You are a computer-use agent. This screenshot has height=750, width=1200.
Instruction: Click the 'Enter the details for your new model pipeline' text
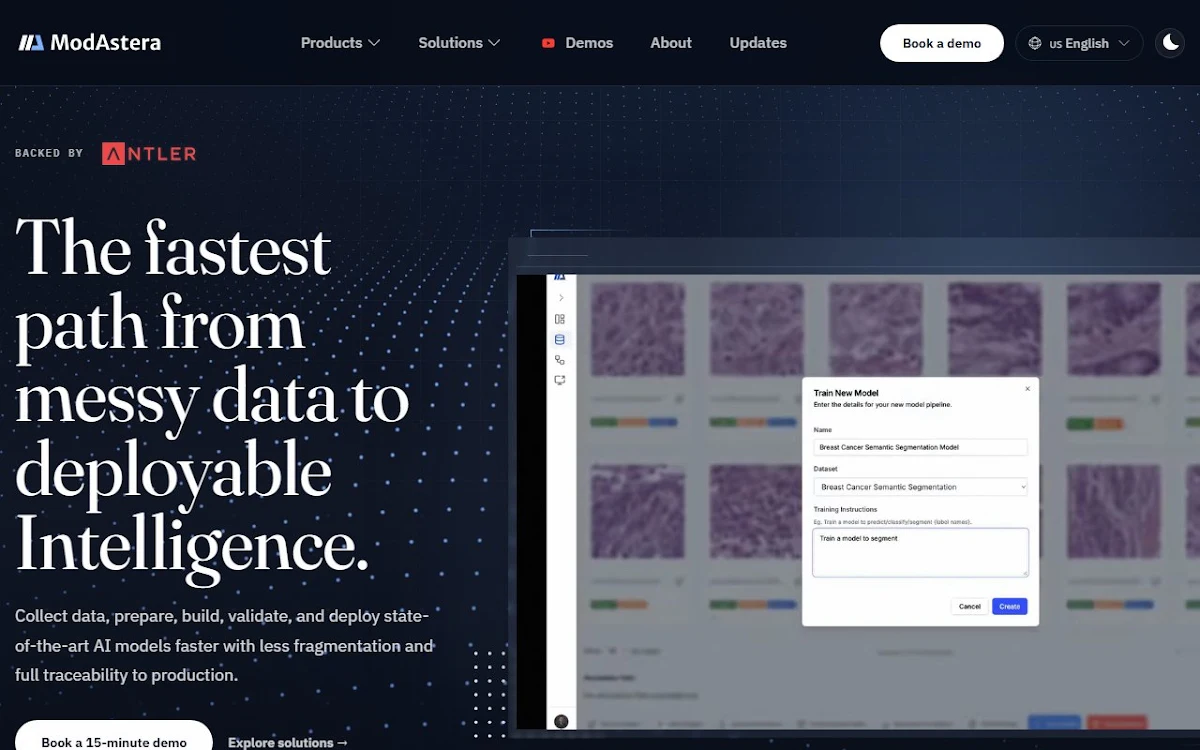pos(882,405)
